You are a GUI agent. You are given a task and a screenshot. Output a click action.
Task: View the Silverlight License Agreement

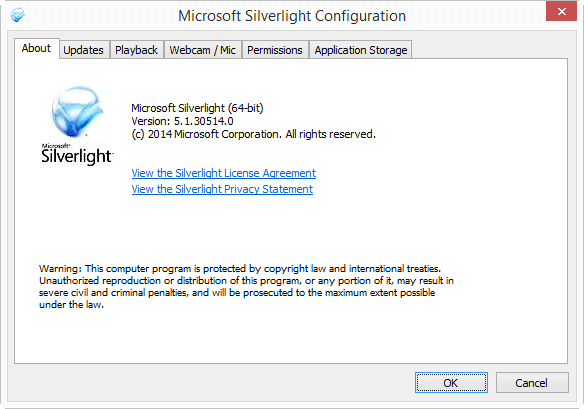pyautogui.click(x=223, y=173)
